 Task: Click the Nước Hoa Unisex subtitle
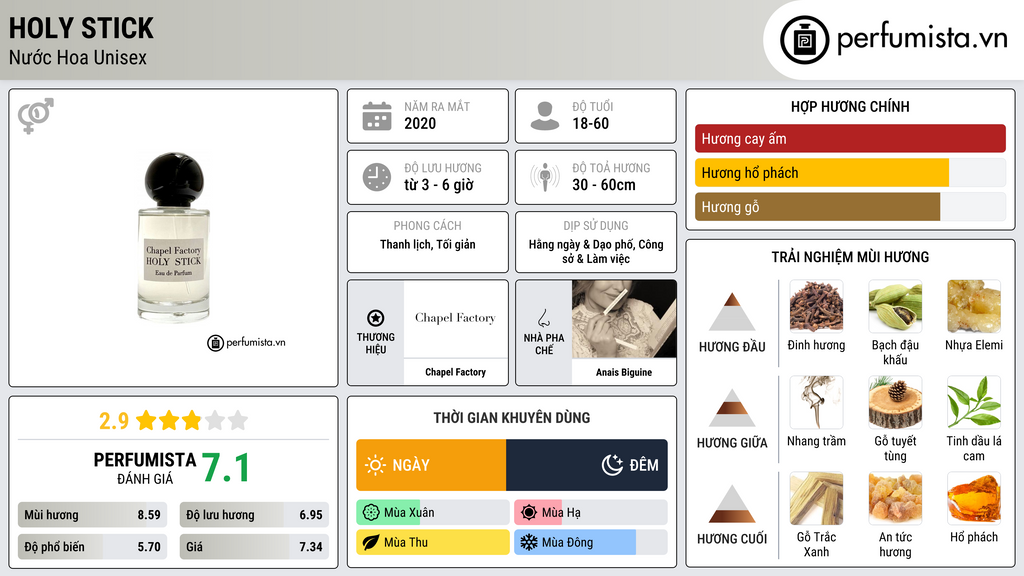click(78, 57)
